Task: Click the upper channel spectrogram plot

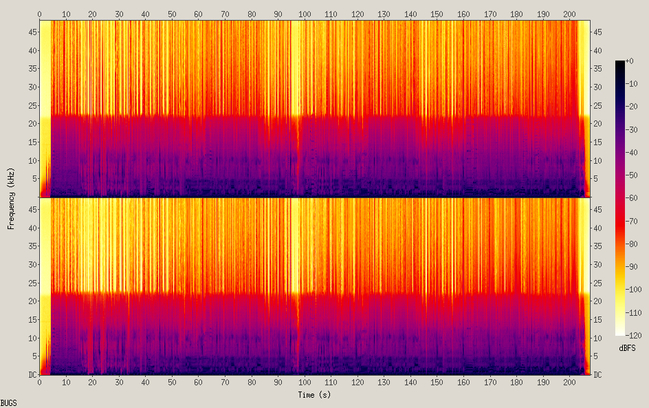Action: click(x=315, y=109)
